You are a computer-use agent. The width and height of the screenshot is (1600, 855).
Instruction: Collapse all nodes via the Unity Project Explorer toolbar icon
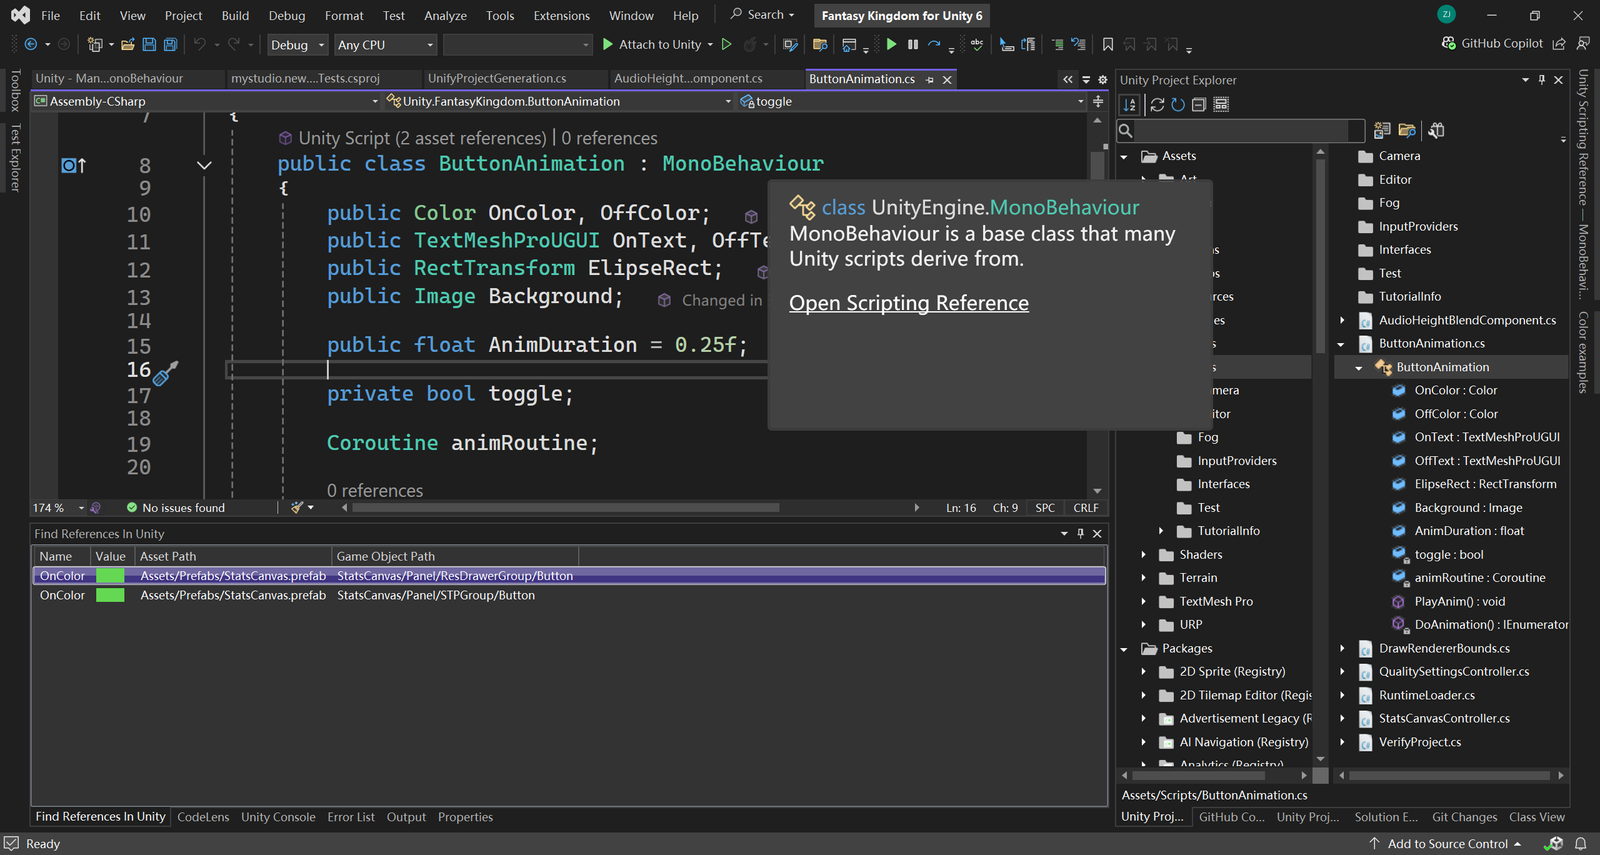(1199, 105)
